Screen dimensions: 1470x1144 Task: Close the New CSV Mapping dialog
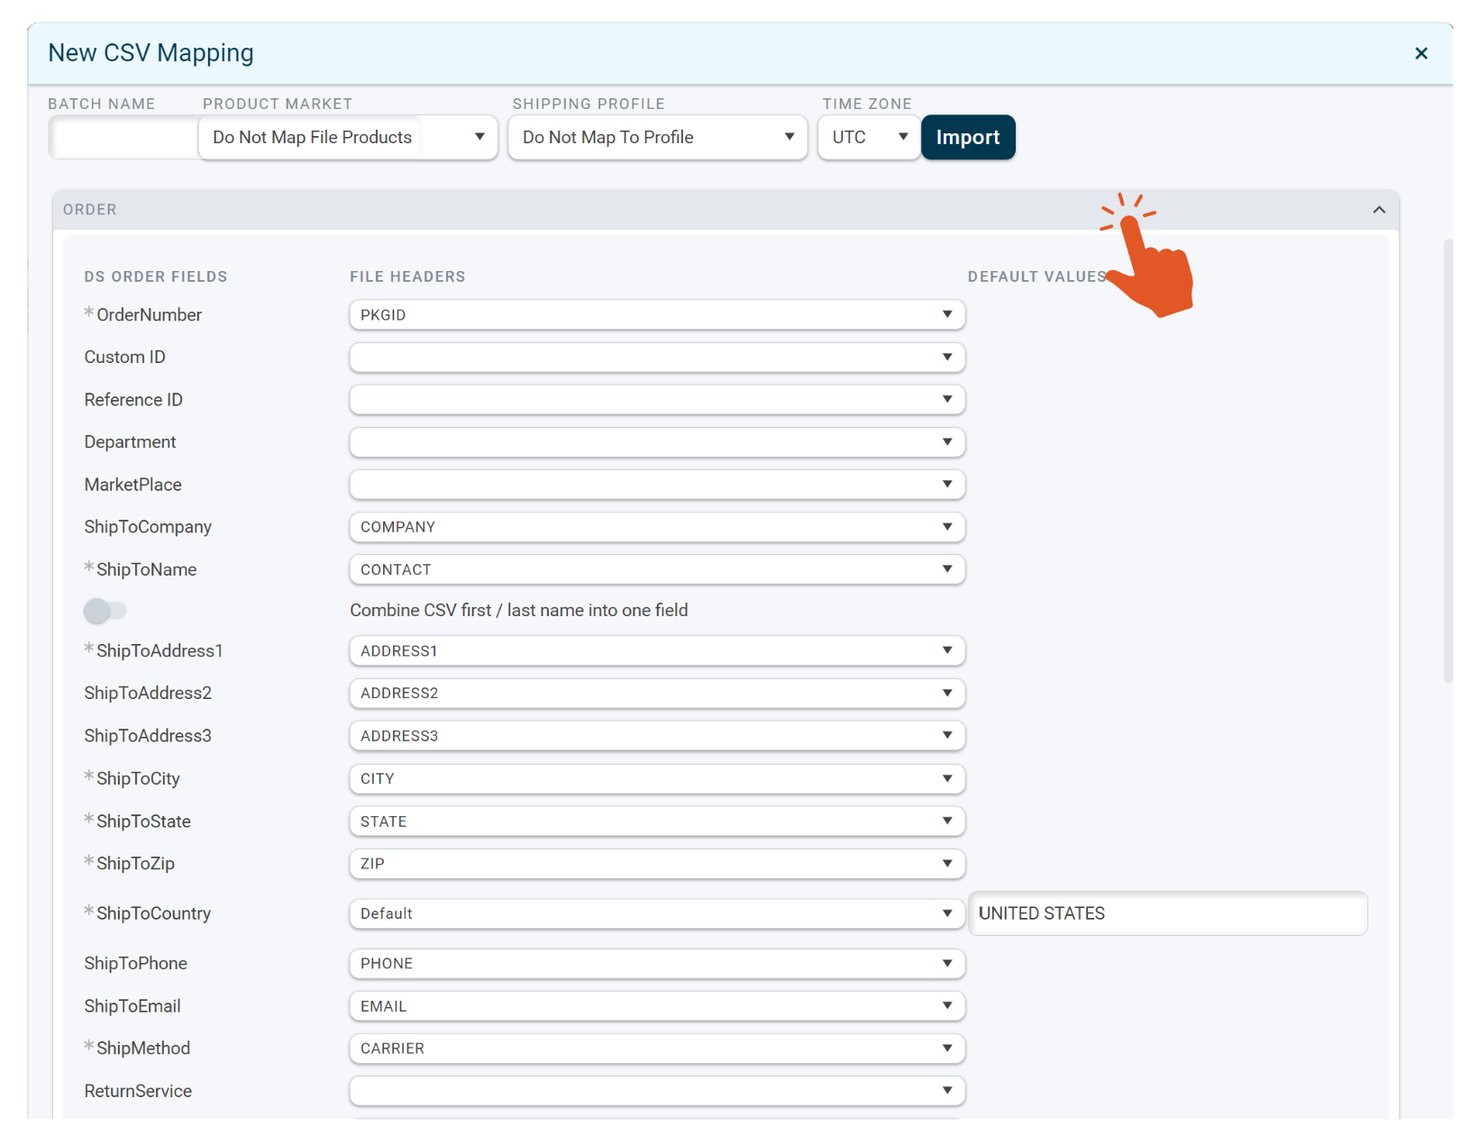1421,53
